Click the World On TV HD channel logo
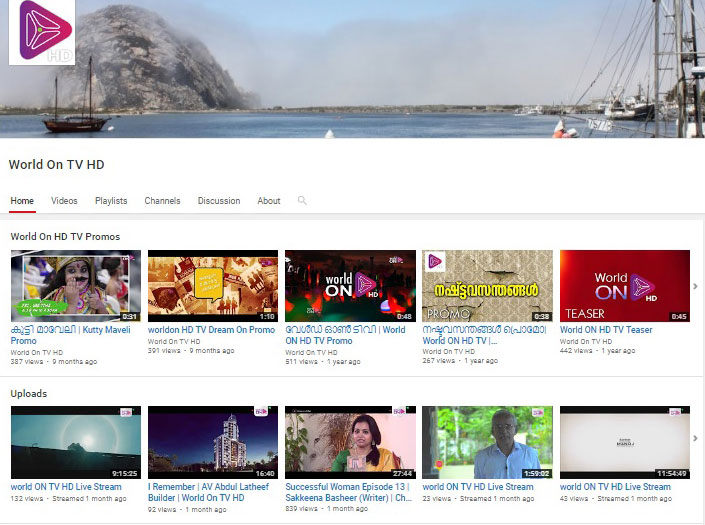The image size is (705, 525). tap(42, 32)
